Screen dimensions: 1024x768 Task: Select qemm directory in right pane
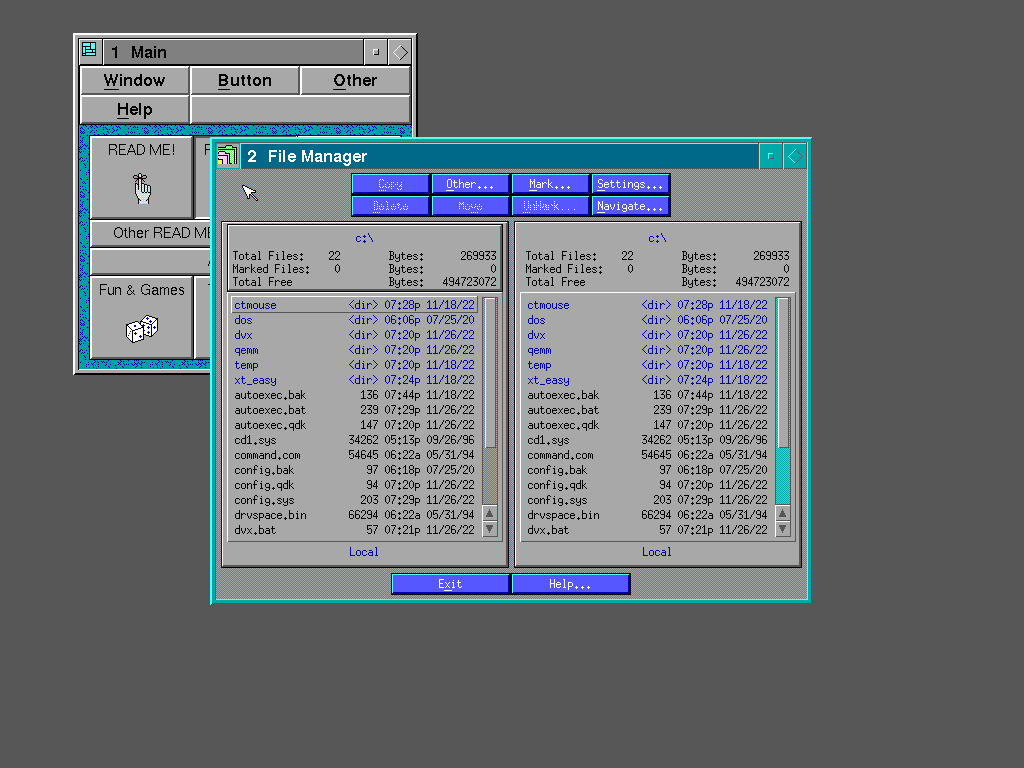point(647,350)
